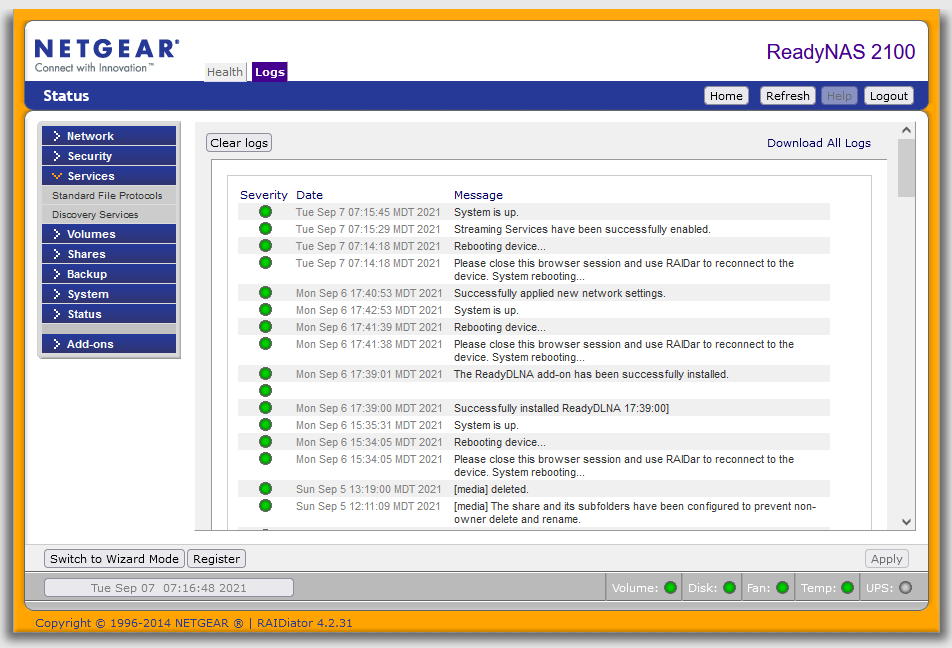The width and height of the screenshot is (952, 648).
Task: Expand the Add-ons sidebar section
Action: (x=109, y=344)
